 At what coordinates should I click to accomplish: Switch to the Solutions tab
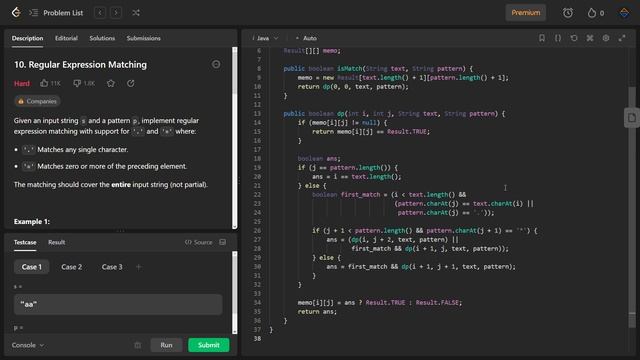pyautogui.click(x=102, y=38)
